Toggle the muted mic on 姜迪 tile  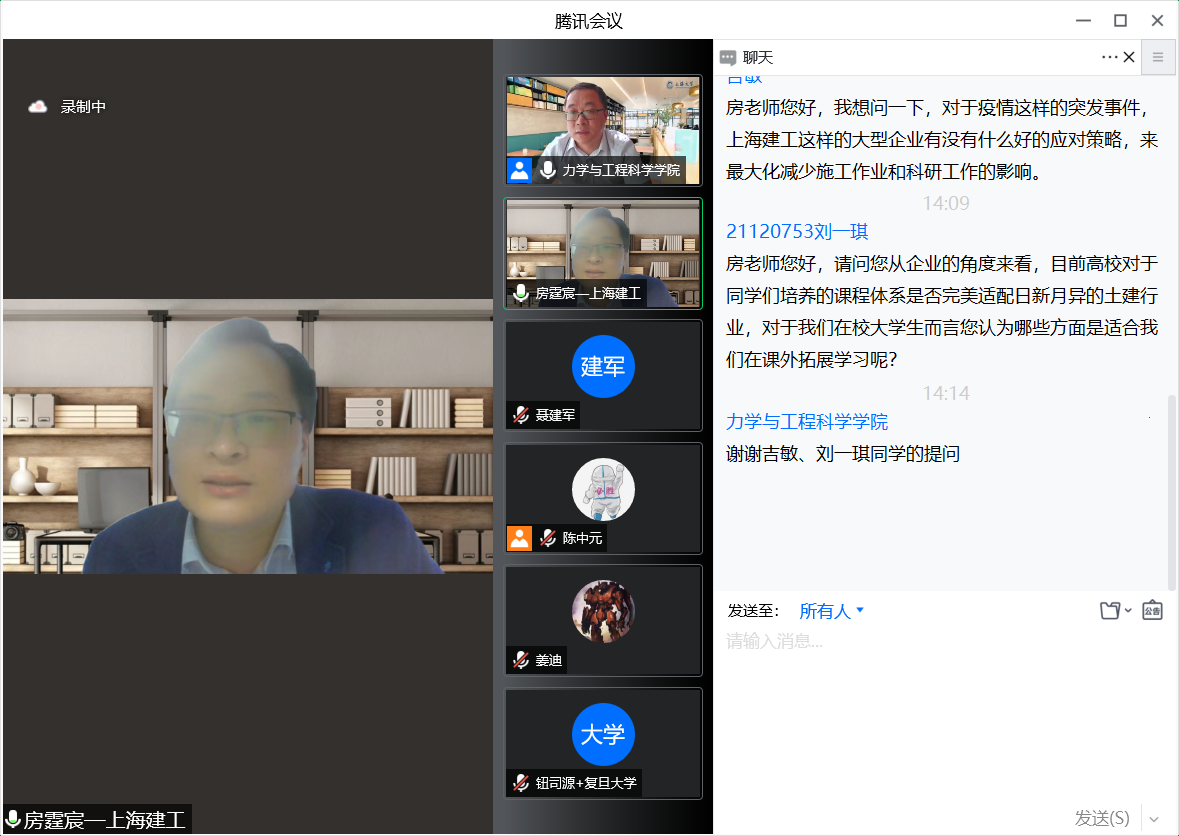point(521,660)
